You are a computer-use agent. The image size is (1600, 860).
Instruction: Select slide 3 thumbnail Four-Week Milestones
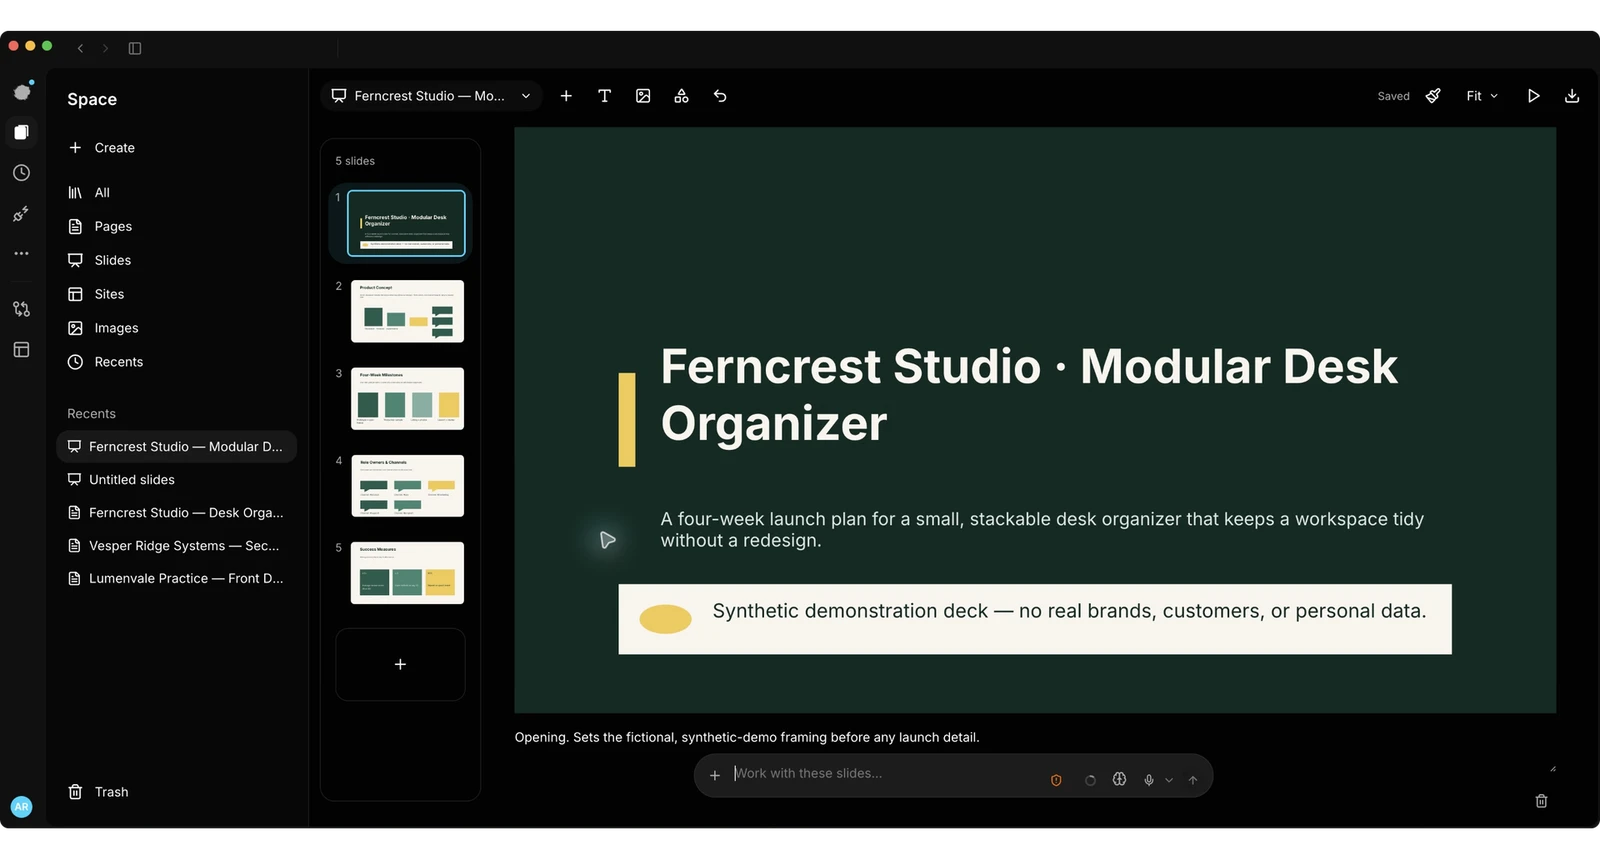pos(407,398)
